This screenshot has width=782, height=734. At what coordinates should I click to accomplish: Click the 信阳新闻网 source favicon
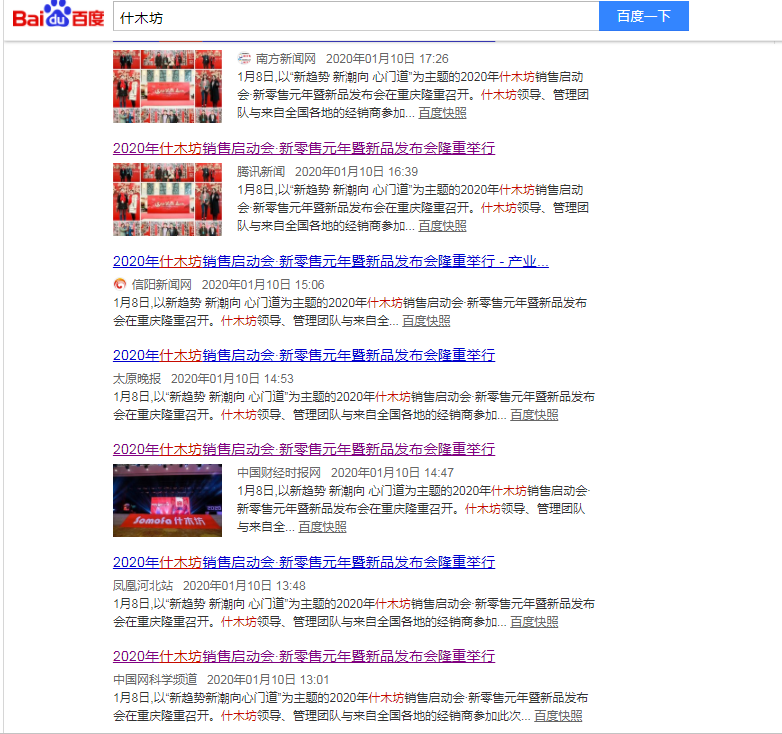coord(120,284)
